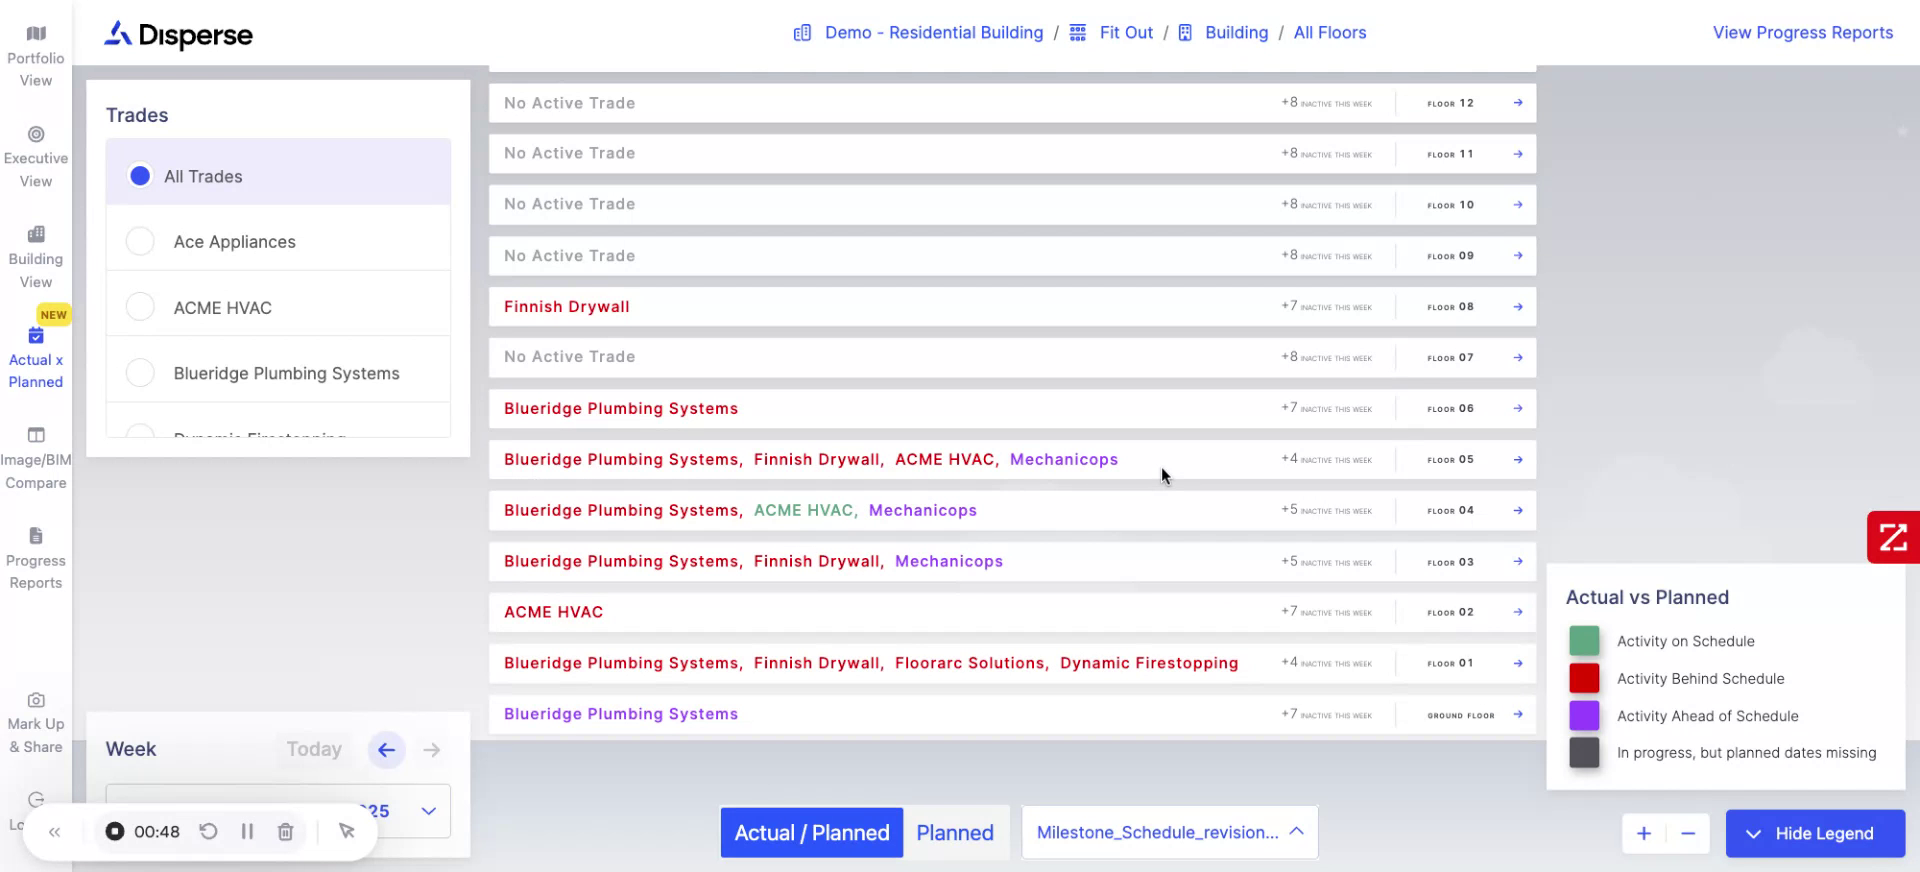Go to previous week arrow
1920x872 pixels.
386,750
